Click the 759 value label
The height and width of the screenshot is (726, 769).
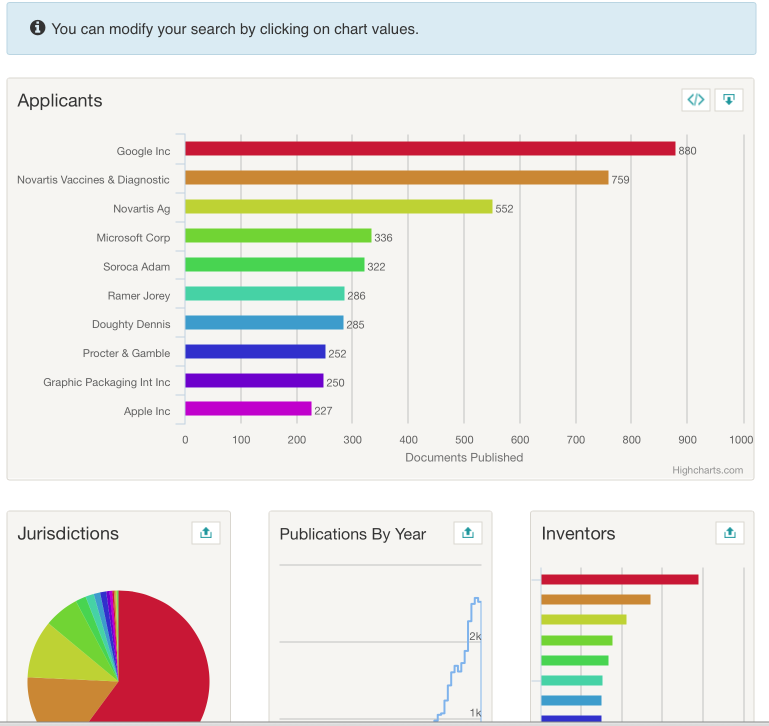620,180
